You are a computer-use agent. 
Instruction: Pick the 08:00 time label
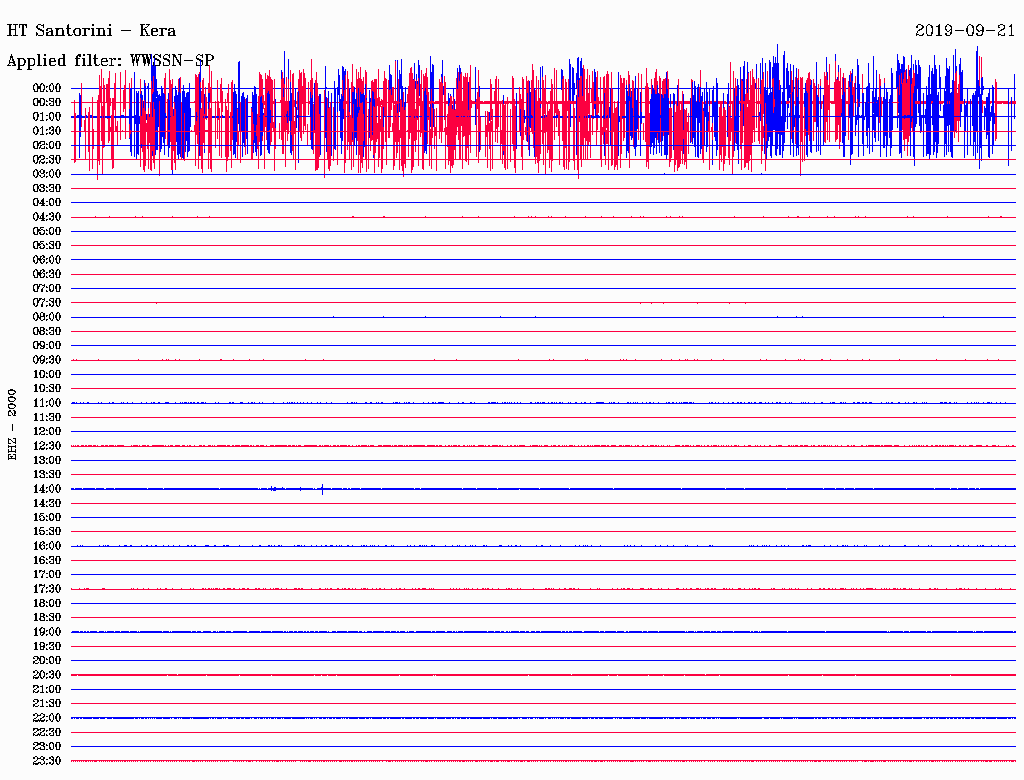(48, 317)
